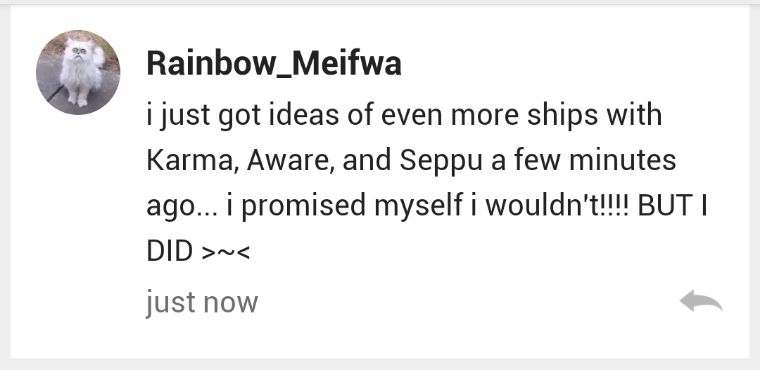The height and width of the screenshot is (370, 760).
Task: Tap the ">~<" emoticon text
Action: click(225, 252)
